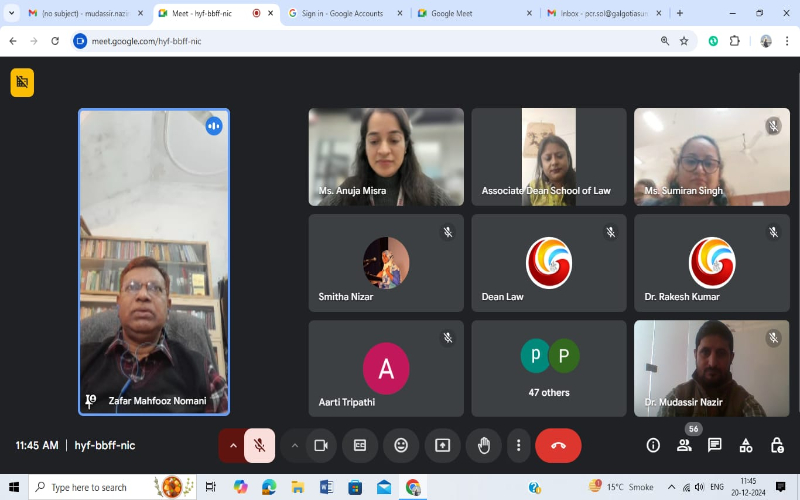Show the people participants list

tap(684, 445)
